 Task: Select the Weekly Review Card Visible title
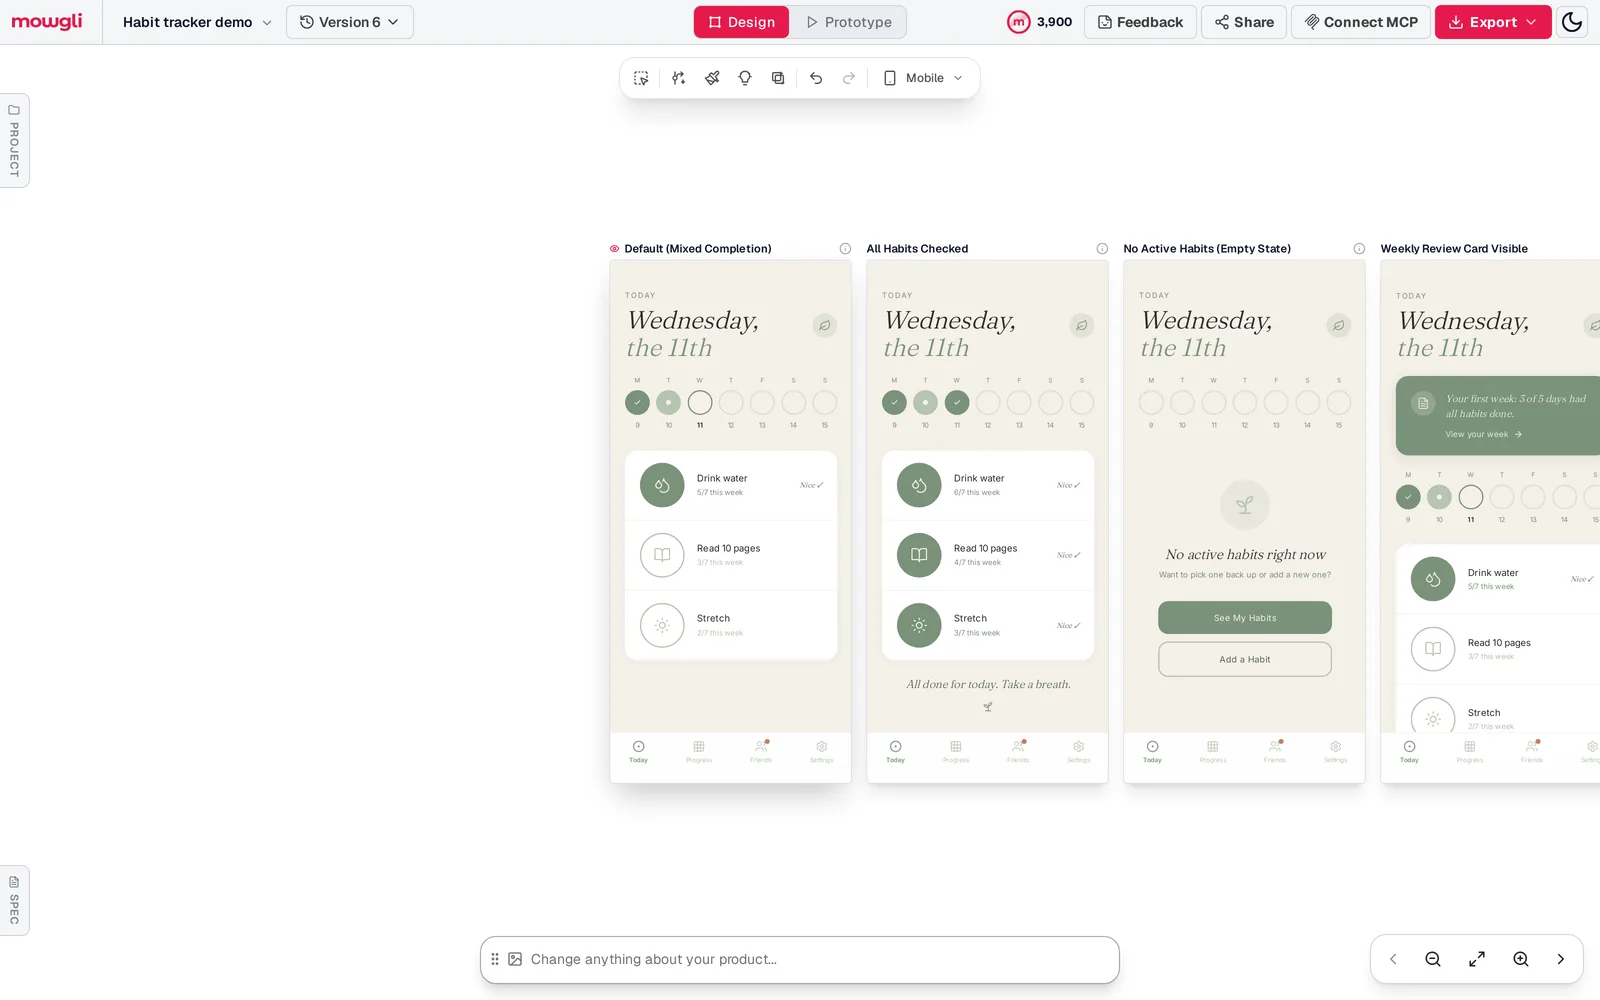pyautogui.click(x=1454, y=249)
